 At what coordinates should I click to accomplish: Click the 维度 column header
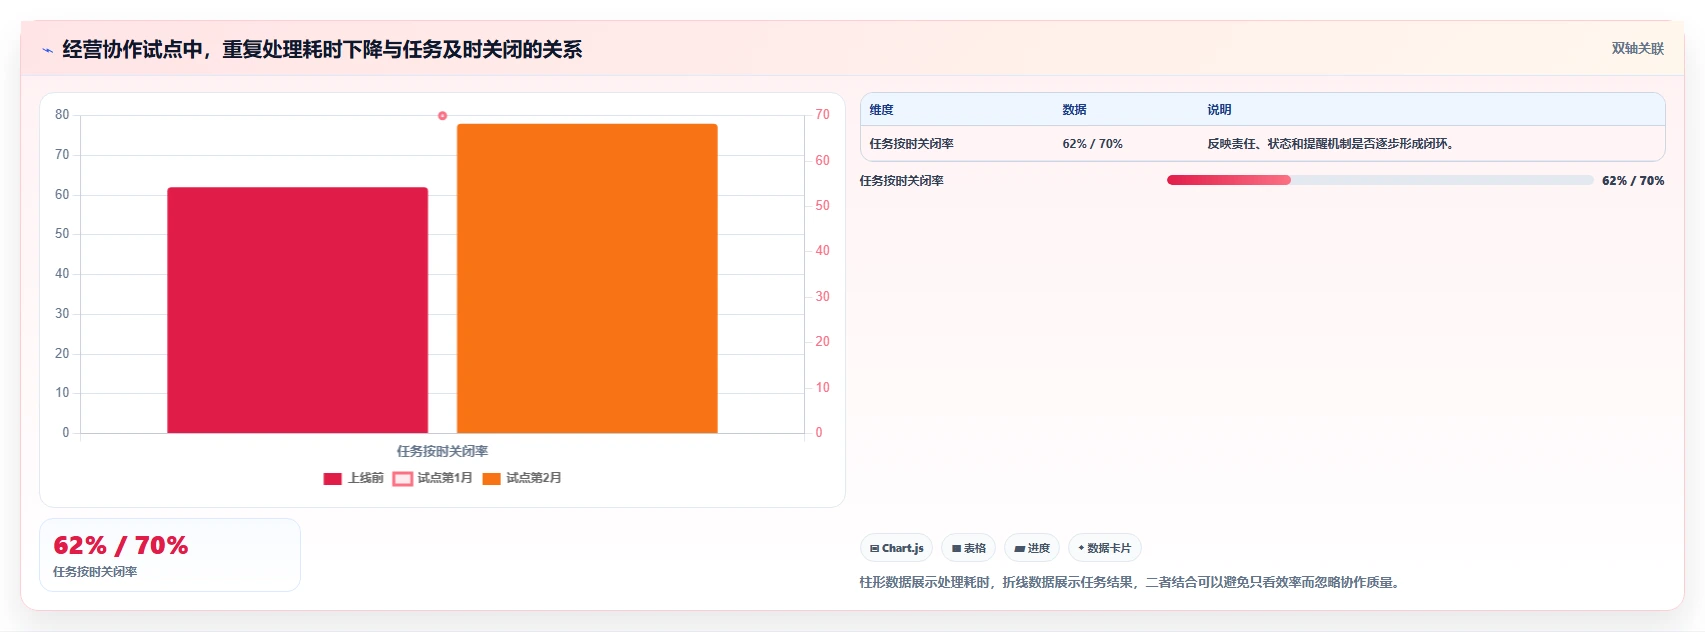point(881,110)
